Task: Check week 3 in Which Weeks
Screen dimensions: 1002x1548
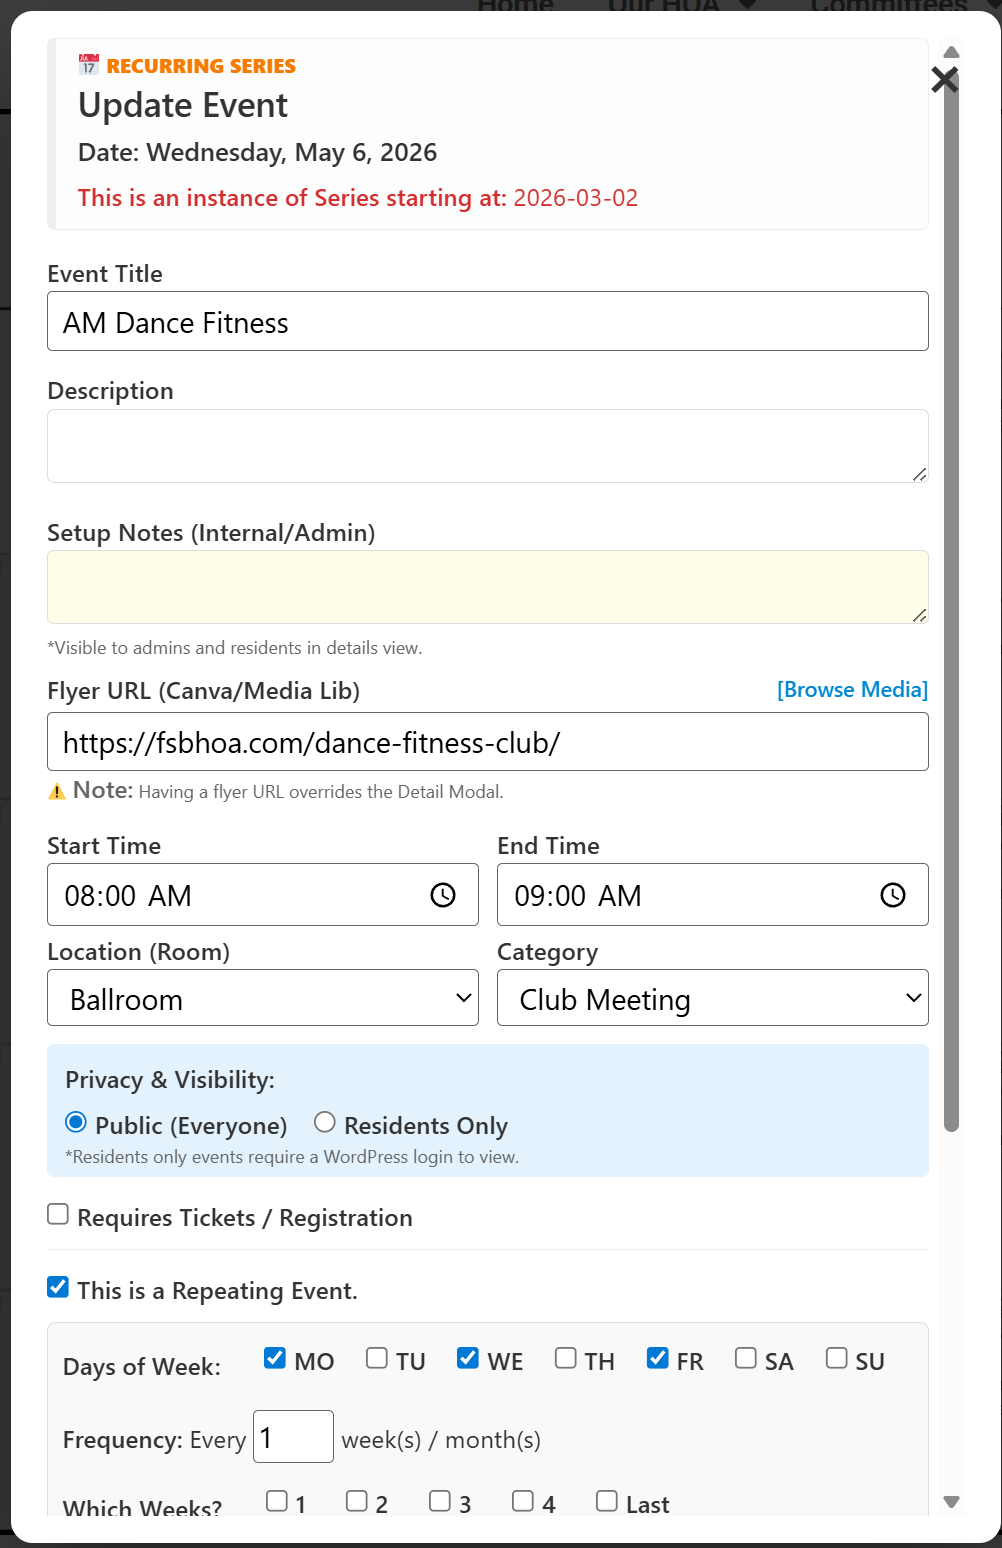Action: (440, 1501)
